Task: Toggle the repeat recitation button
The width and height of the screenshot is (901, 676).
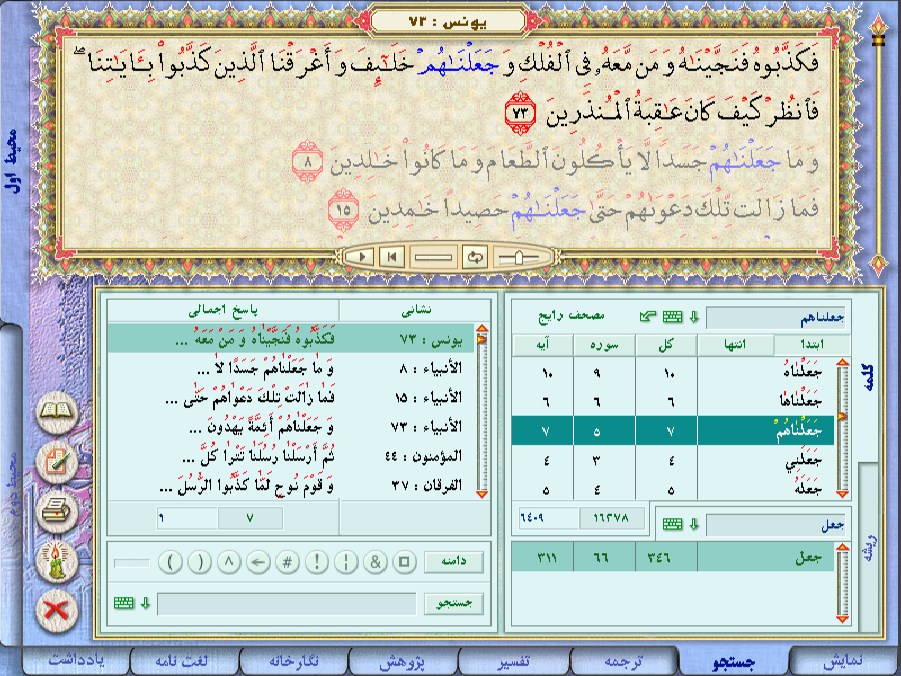Action: [475, 257]
